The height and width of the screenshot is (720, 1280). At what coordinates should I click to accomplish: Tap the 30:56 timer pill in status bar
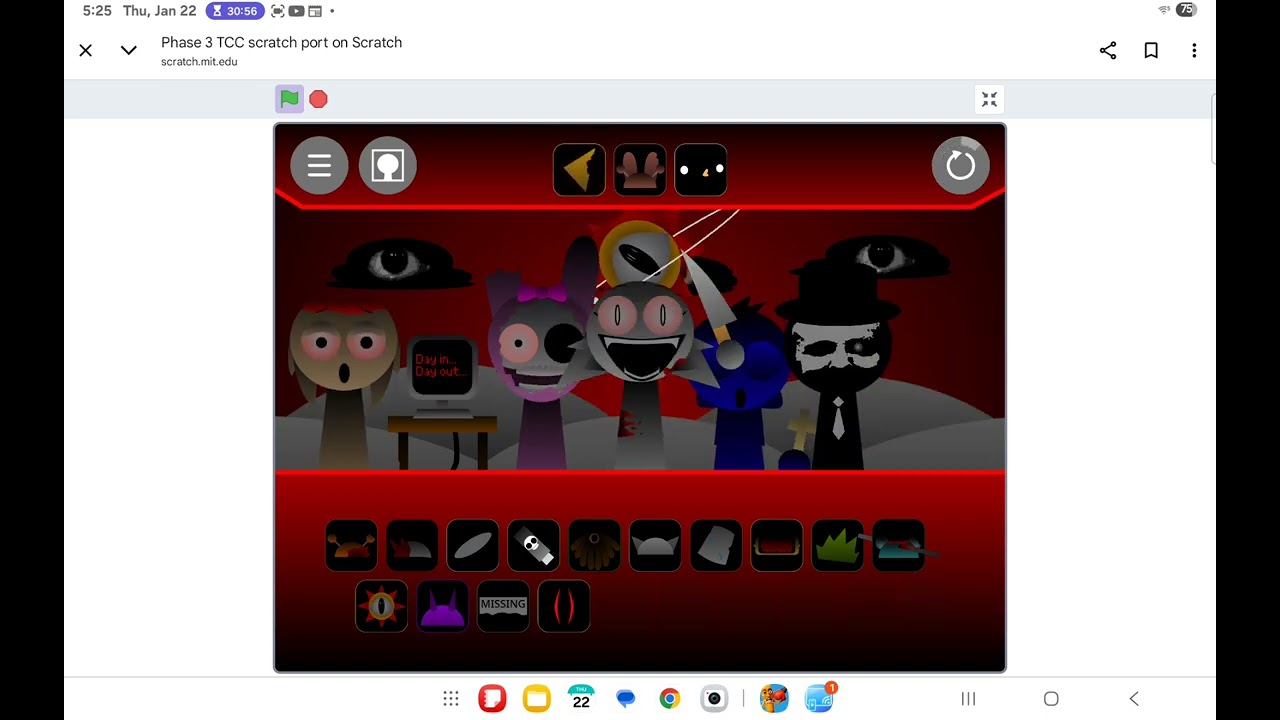pos(234,11)
